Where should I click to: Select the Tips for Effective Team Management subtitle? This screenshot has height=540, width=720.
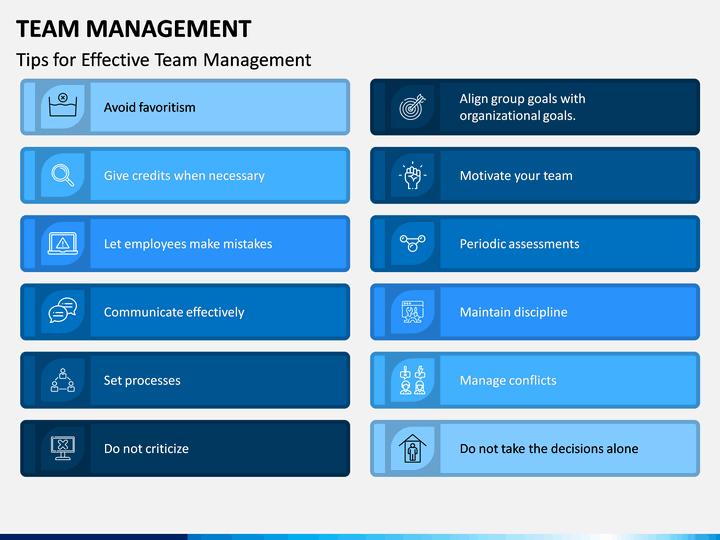point(163,60)
